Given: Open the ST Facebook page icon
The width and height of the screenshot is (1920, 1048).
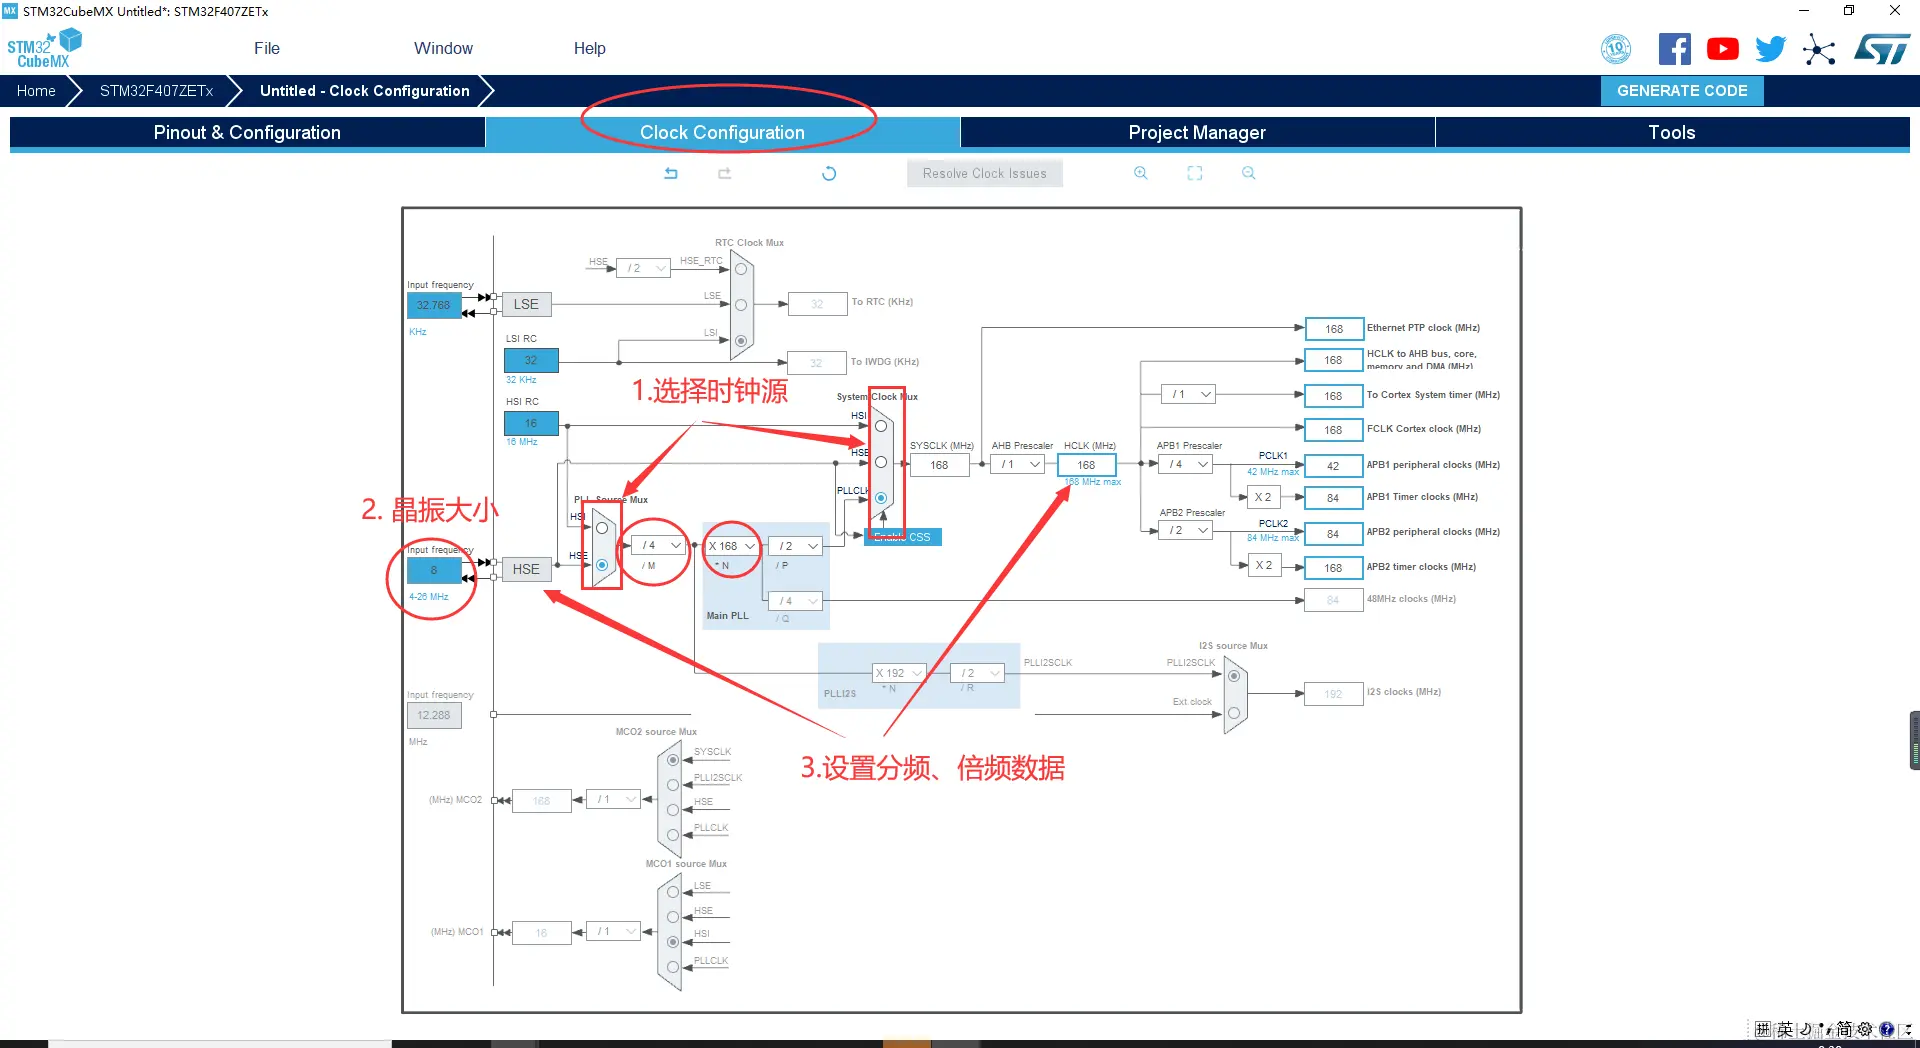Looking at the screenshot, I should [x=1674, y=48].
